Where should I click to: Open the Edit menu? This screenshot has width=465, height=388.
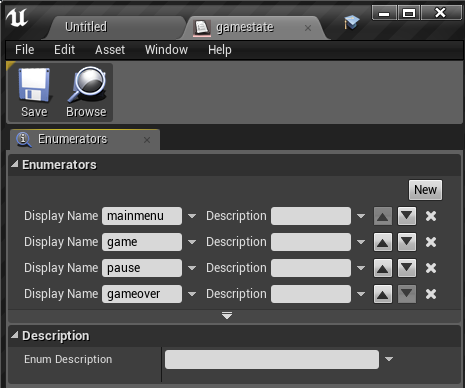coord(64,50)
